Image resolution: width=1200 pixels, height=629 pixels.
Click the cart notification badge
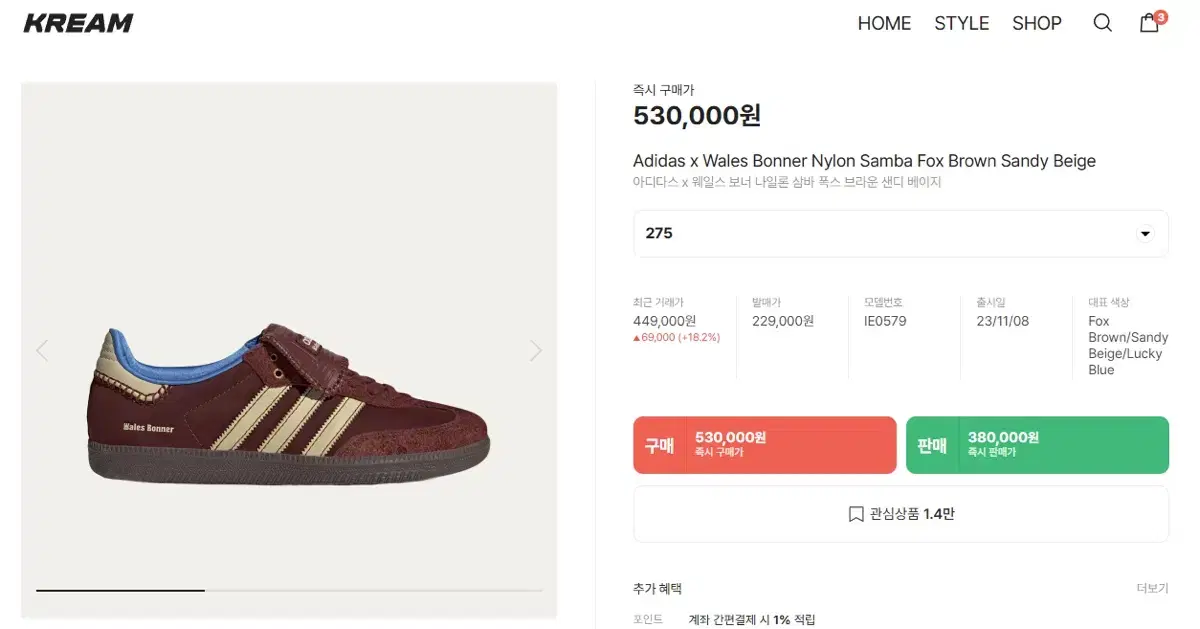pyautogui.click(x=1160, y=16)
